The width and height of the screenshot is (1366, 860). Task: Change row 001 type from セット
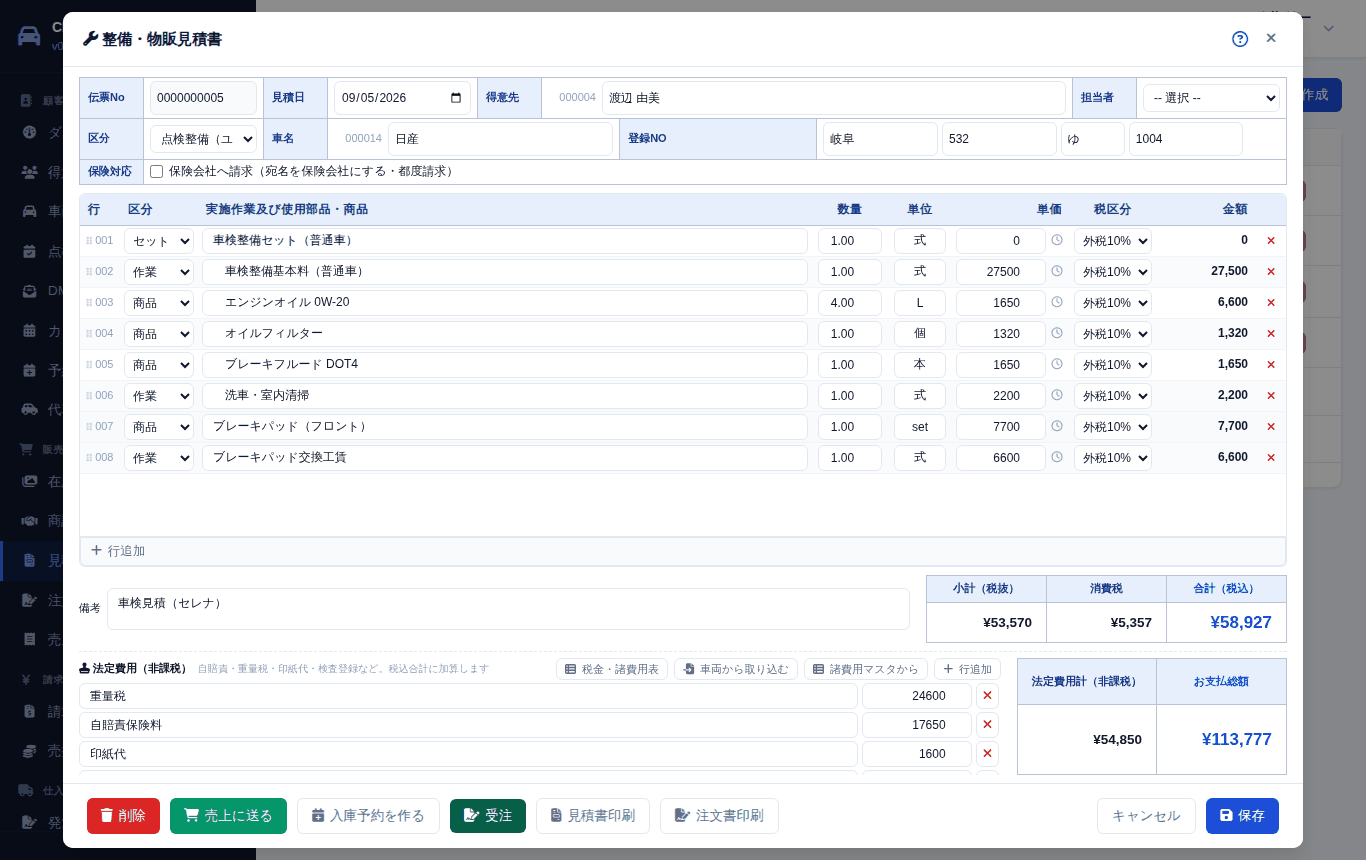pyautogui.click(x=159, y=241)
